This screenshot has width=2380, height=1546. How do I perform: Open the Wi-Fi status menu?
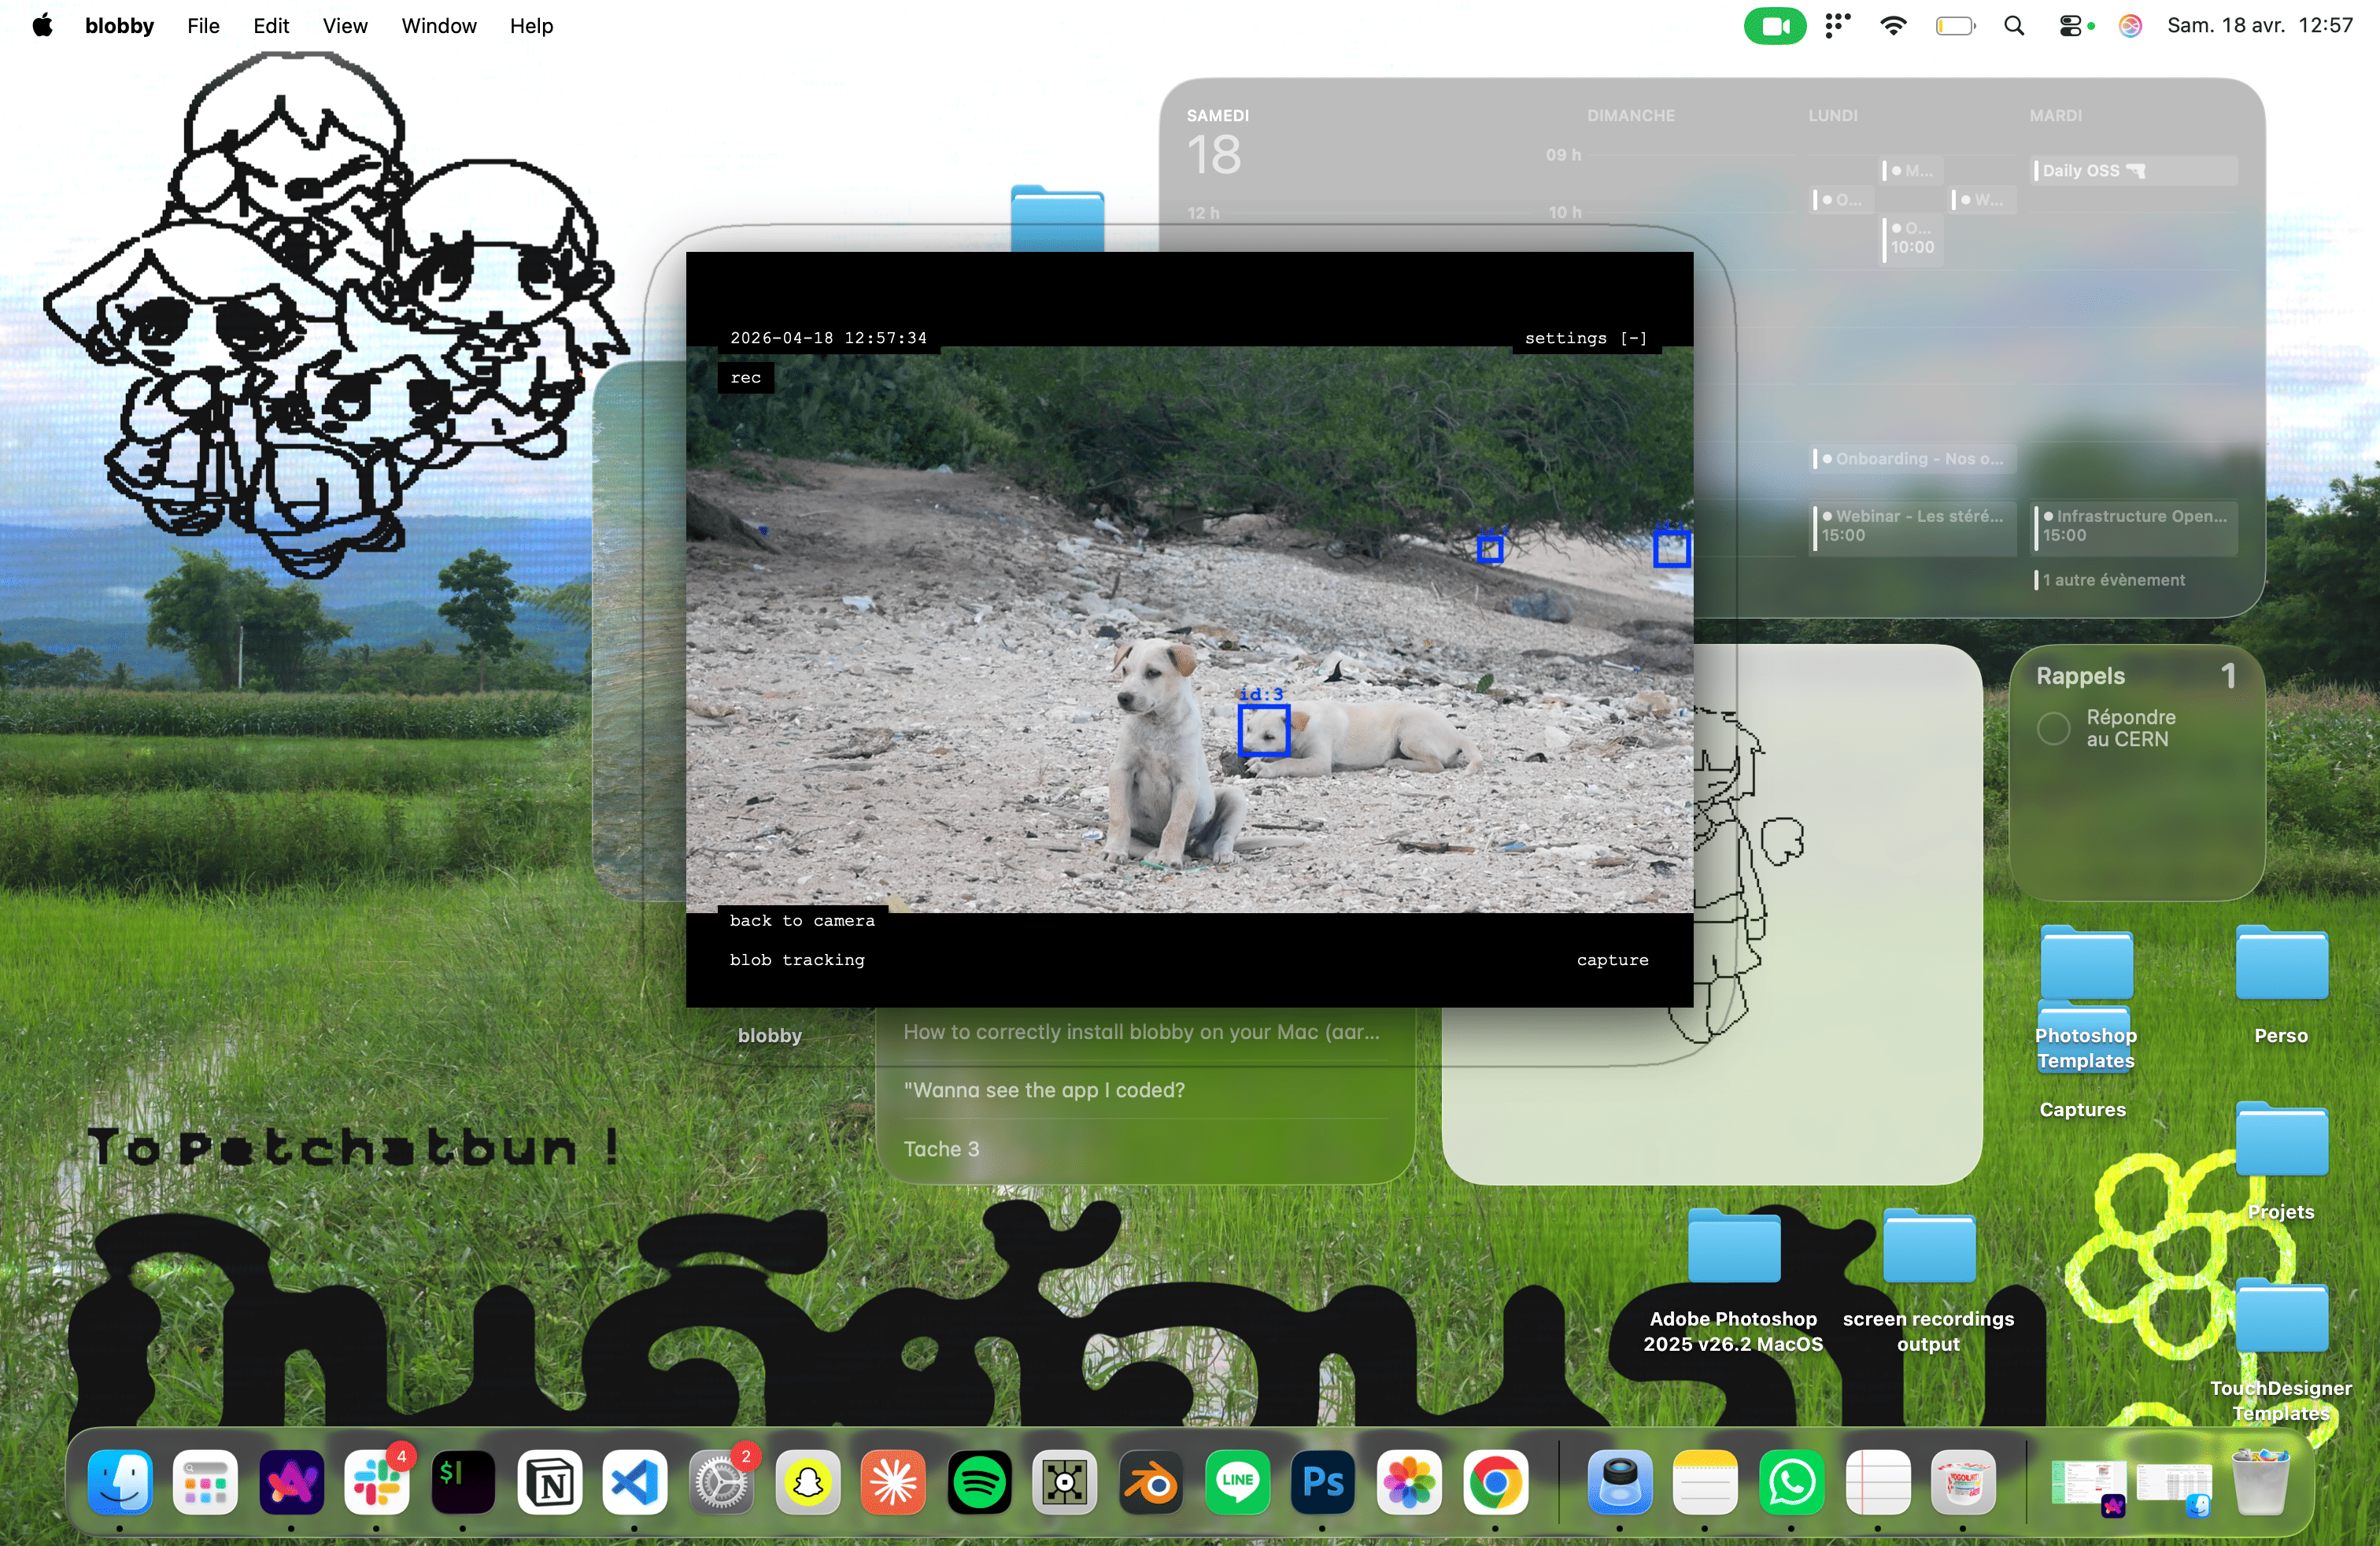1892,26
